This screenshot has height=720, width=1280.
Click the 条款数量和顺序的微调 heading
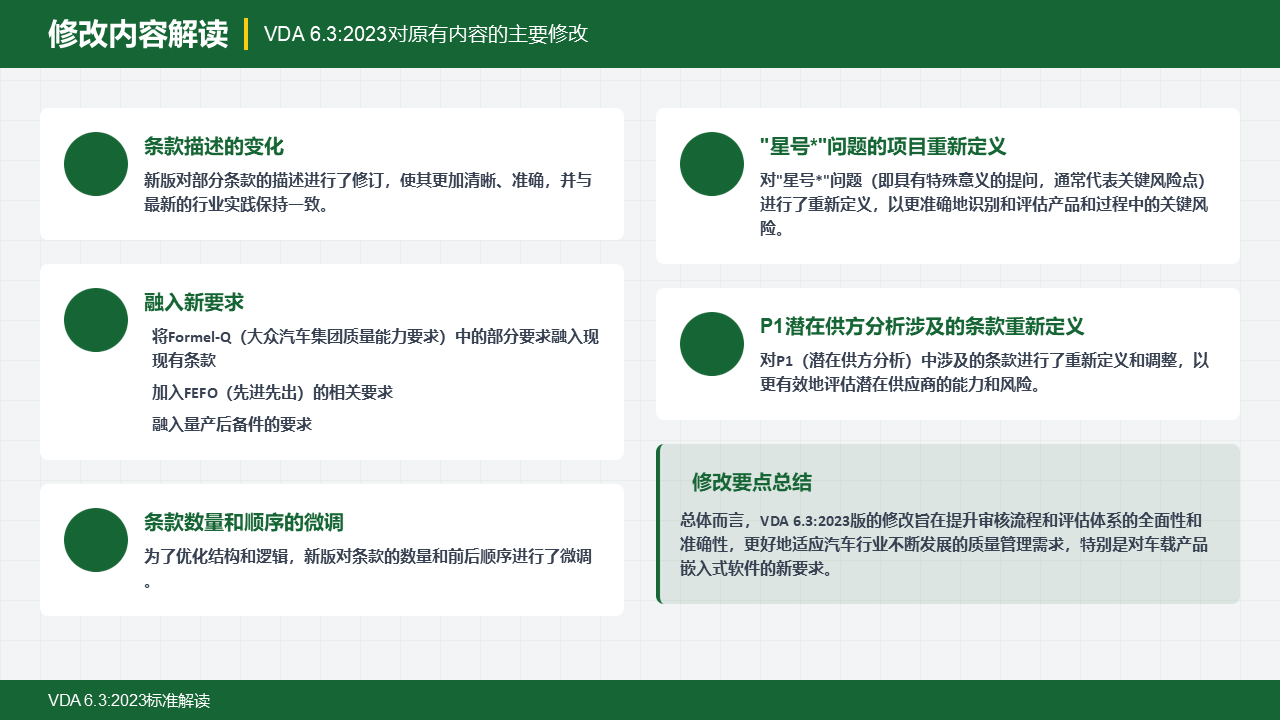coord(244,523)
